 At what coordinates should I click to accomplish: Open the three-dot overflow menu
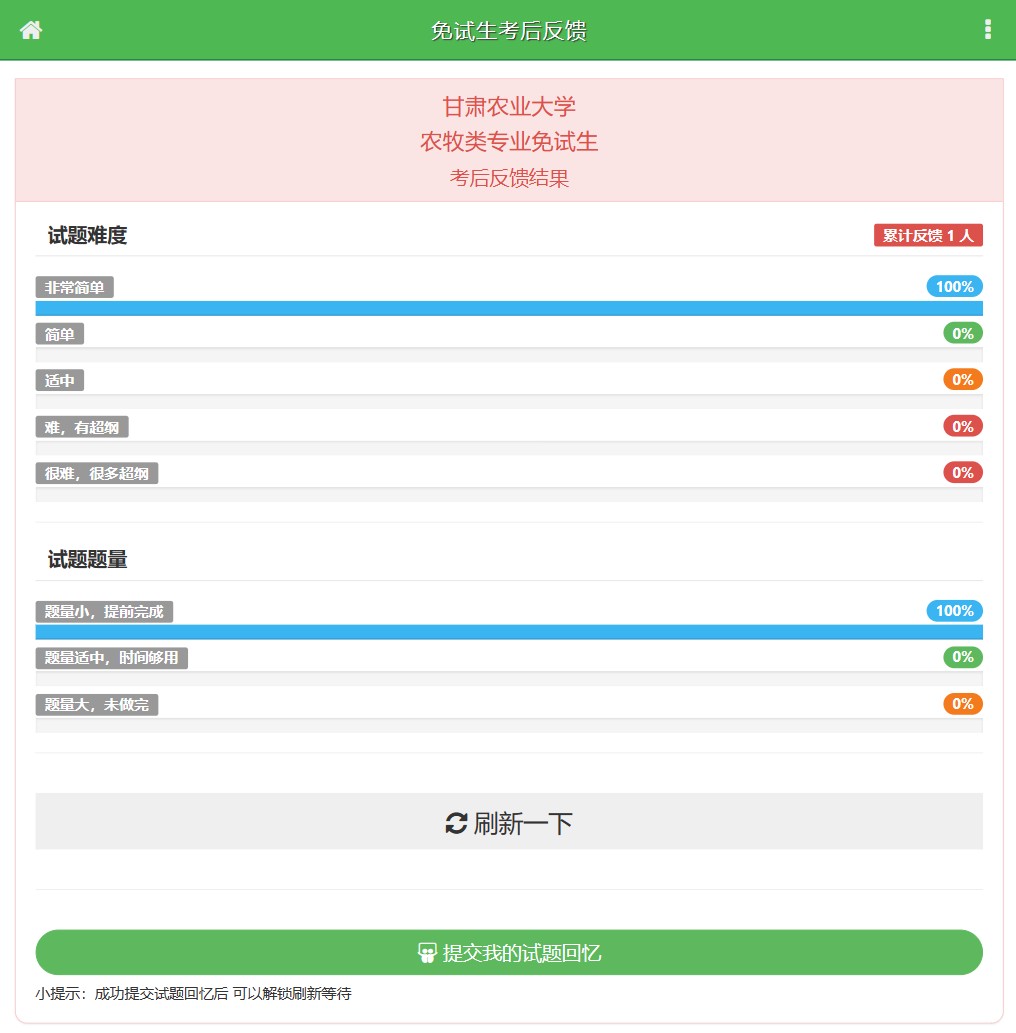click(x=987, y=30)
